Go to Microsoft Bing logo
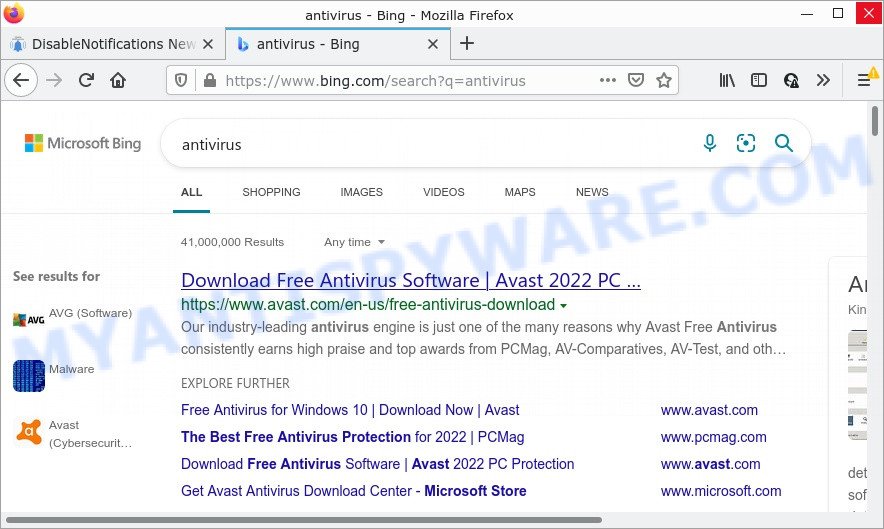The height and width of the screenshot is (529, 884). (x=83, y=143)
